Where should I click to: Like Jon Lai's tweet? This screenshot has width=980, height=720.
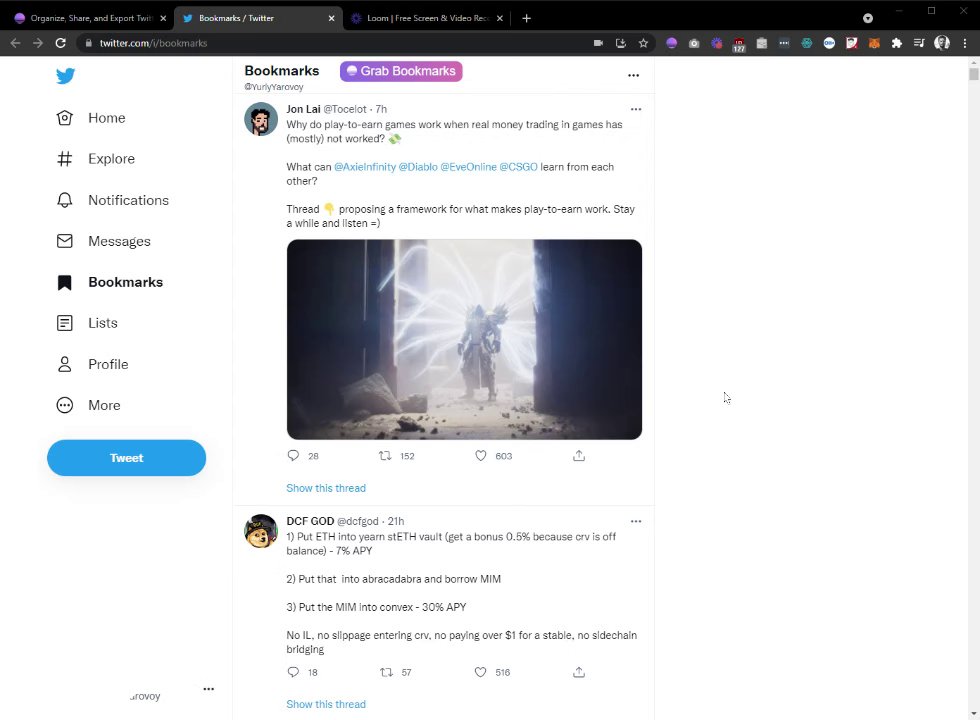coord(481,456)
